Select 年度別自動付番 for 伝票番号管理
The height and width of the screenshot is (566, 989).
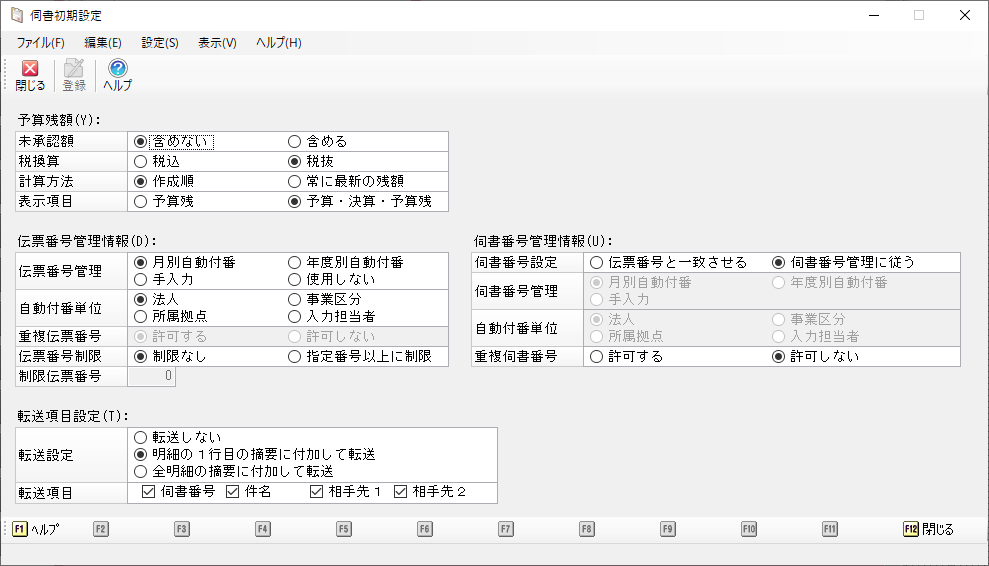[x=295, y=262]
